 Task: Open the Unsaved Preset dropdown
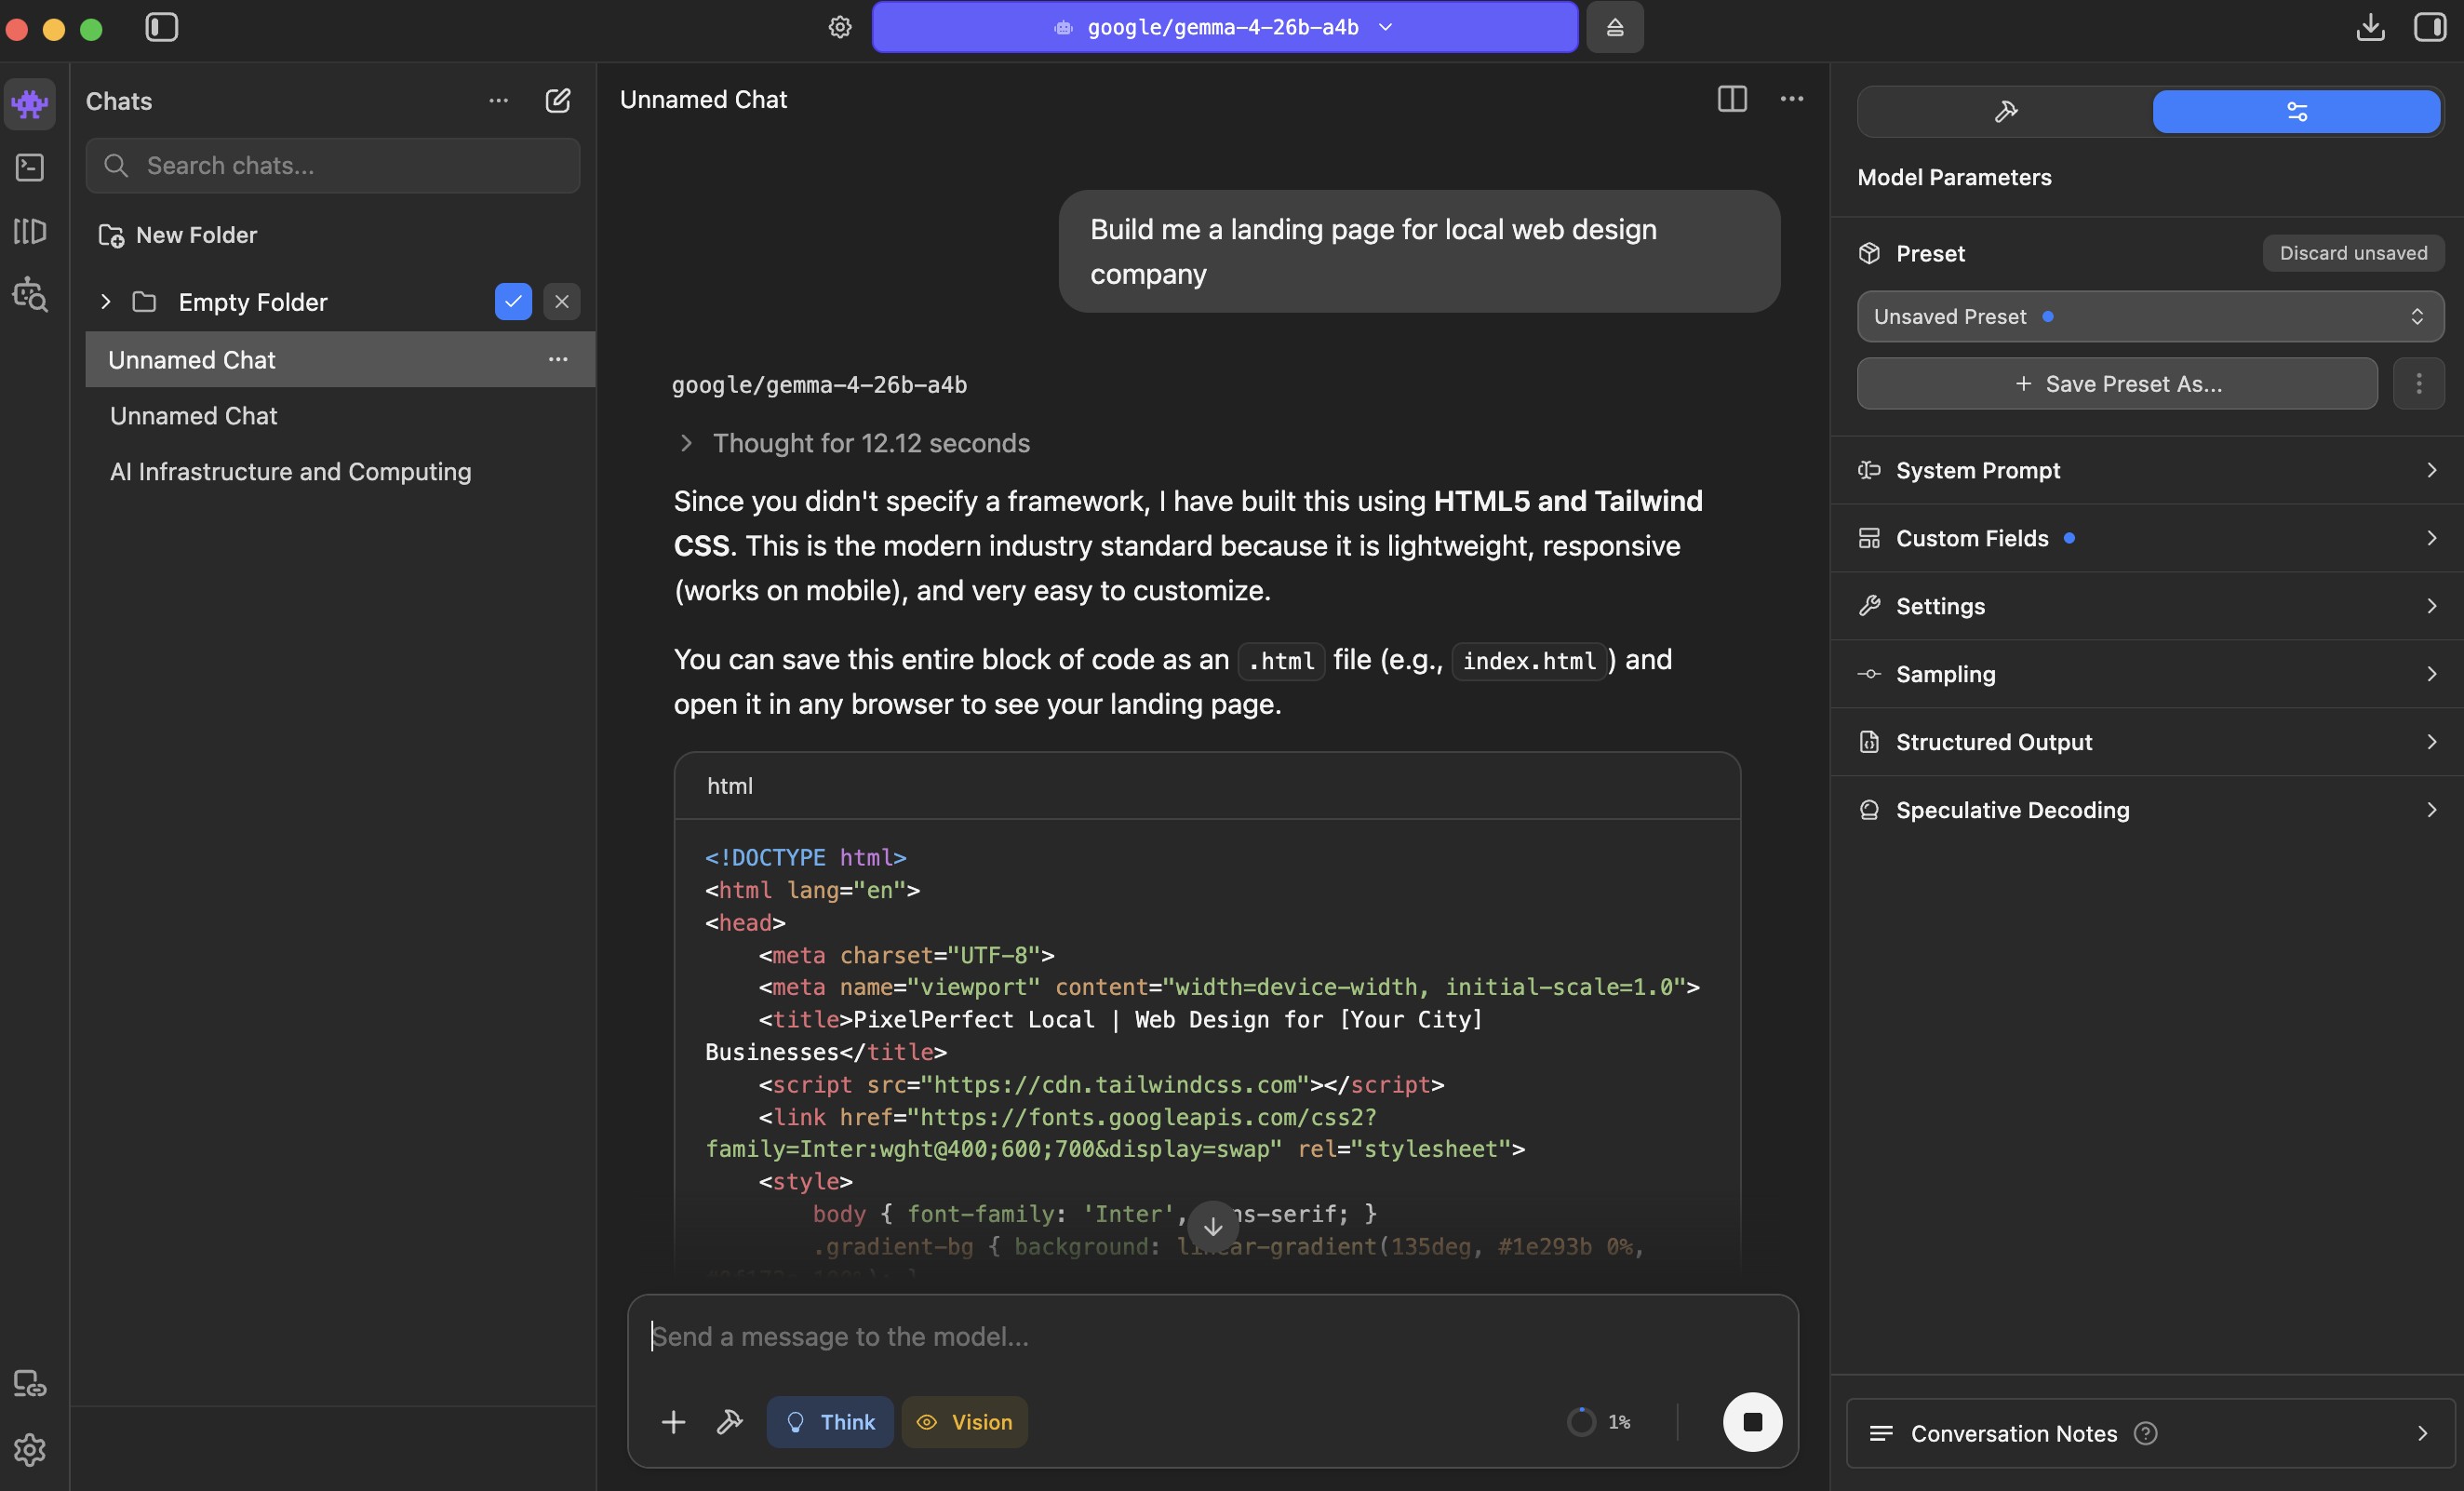(2150, 316)
